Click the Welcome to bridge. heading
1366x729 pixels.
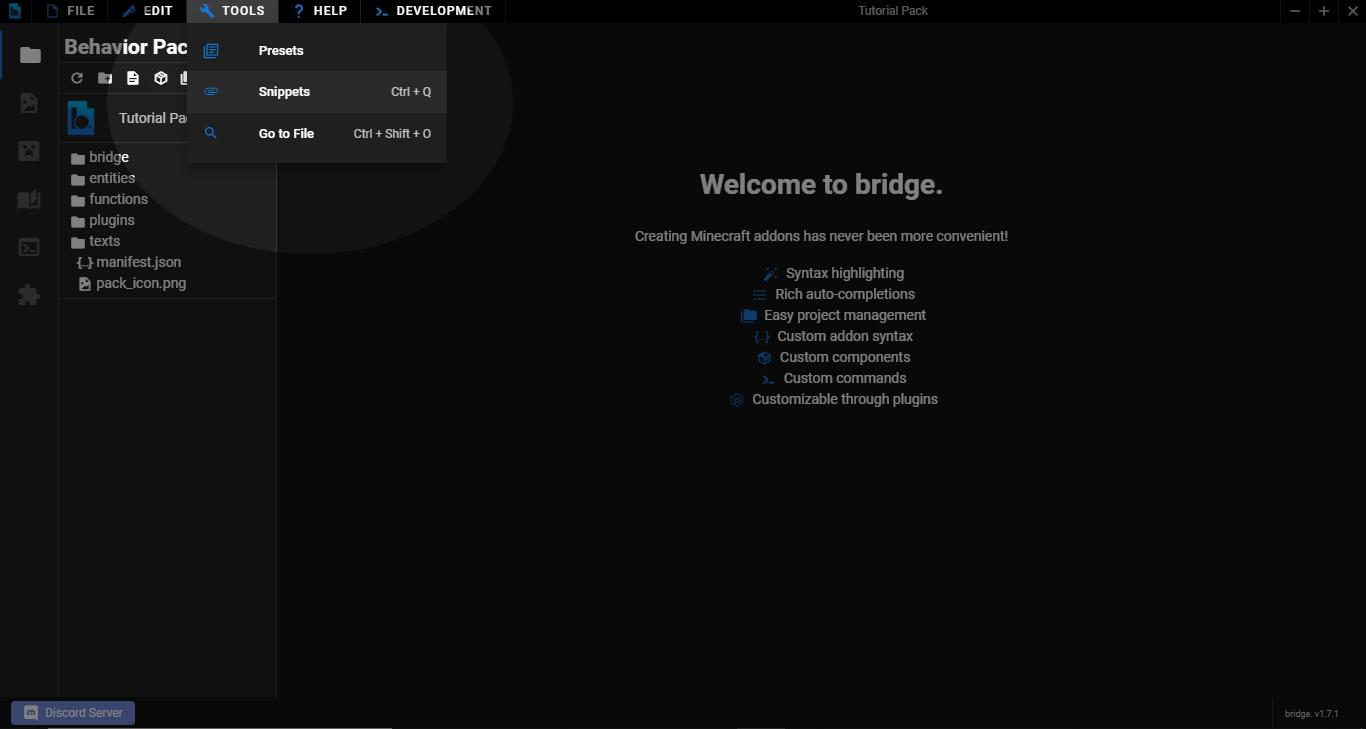click(821, 184)
